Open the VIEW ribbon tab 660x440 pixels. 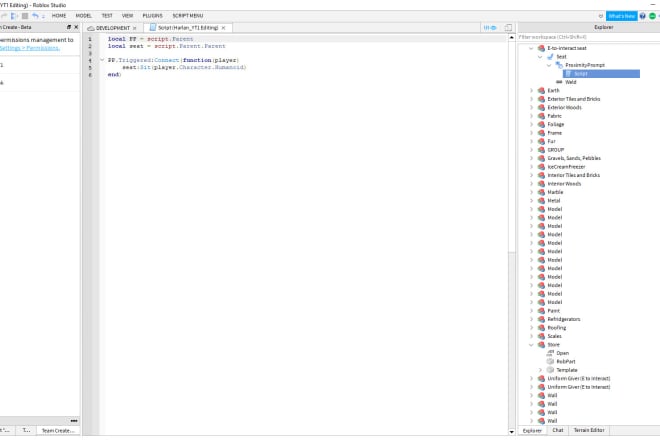tap(128, 16)
